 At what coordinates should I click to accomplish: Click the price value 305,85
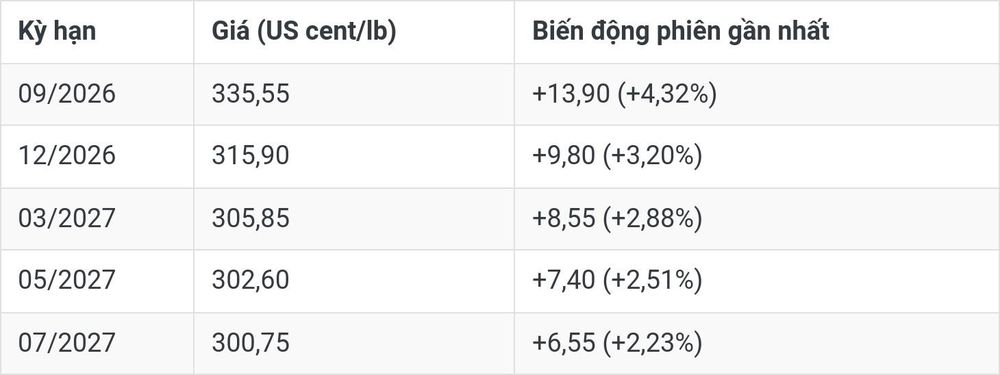(251, 218)
